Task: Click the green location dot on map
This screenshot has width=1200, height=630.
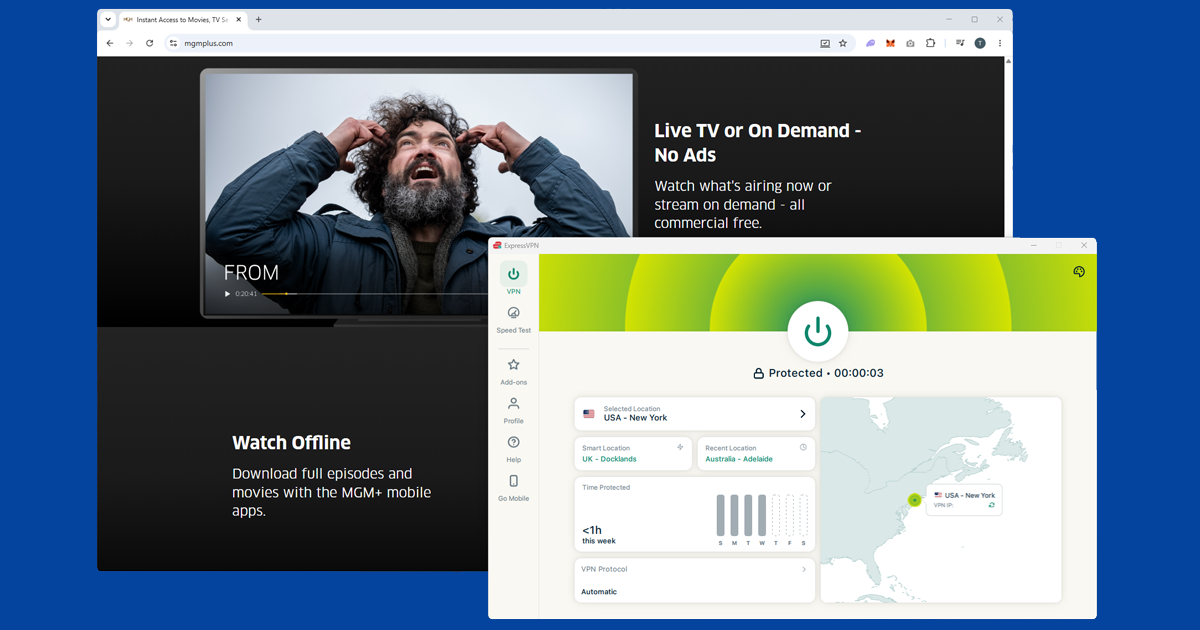Action: click(914, 499)
